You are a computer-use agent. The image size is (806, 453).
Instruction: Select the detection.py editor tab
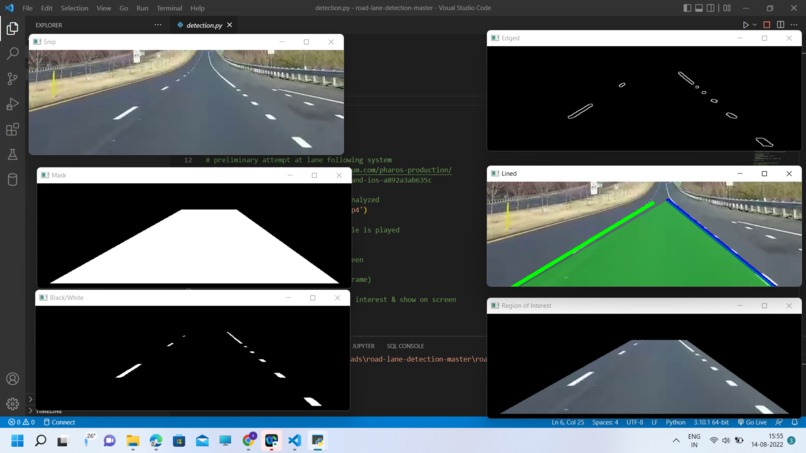(x=204, y=25)
